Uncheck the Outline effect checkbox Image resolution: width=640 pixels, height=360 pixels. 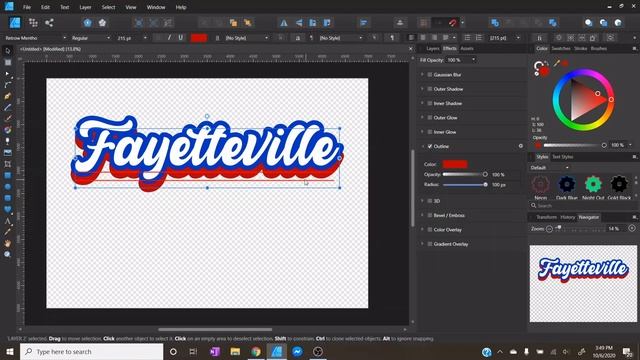429,146
